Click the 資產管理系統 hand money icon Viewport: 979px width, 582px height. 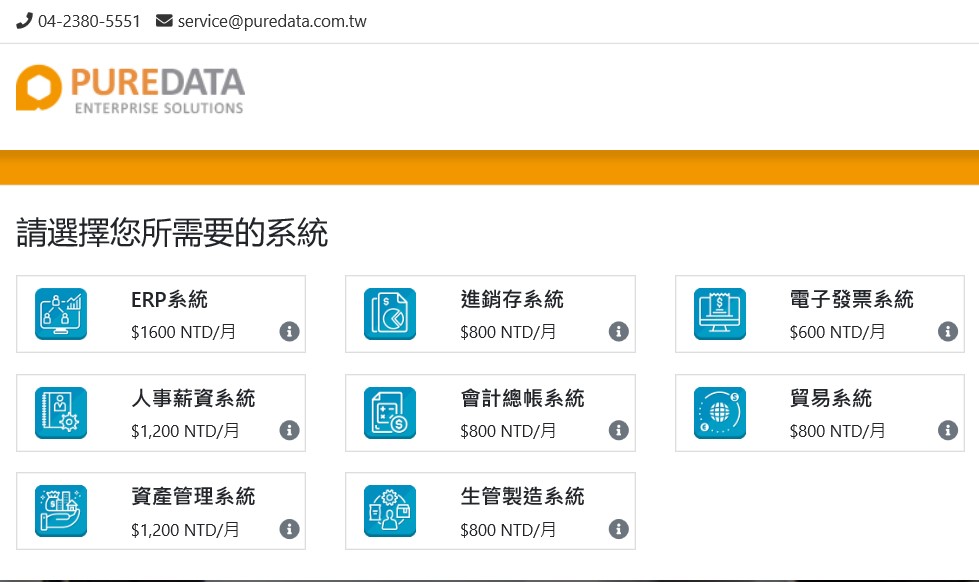point(61,511)
